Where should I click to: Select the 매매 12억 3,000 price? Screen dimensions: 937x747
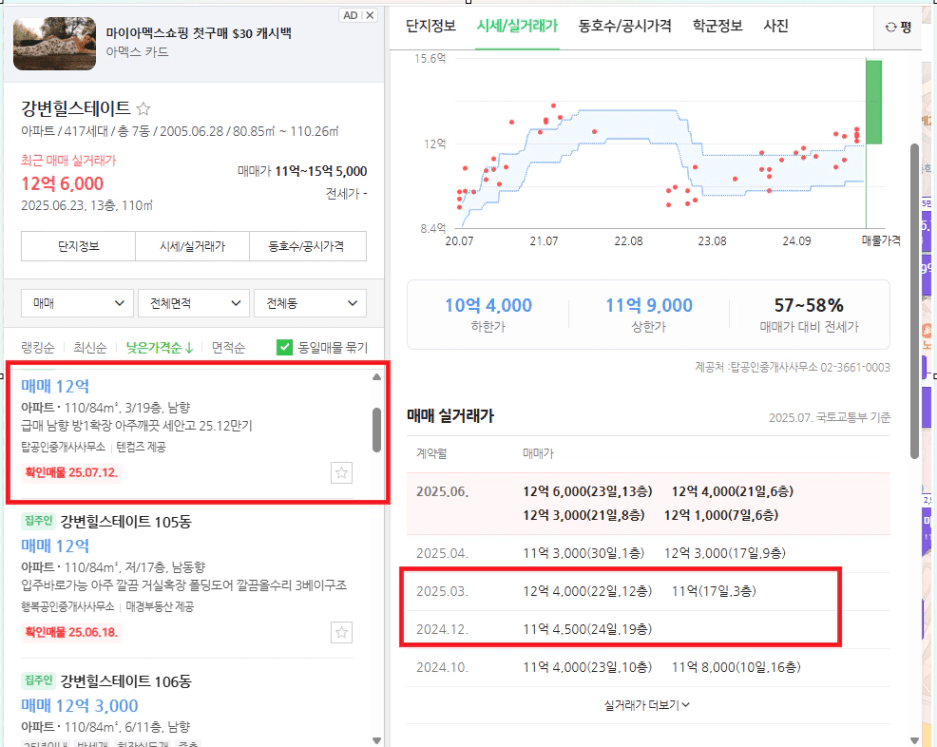79,706
